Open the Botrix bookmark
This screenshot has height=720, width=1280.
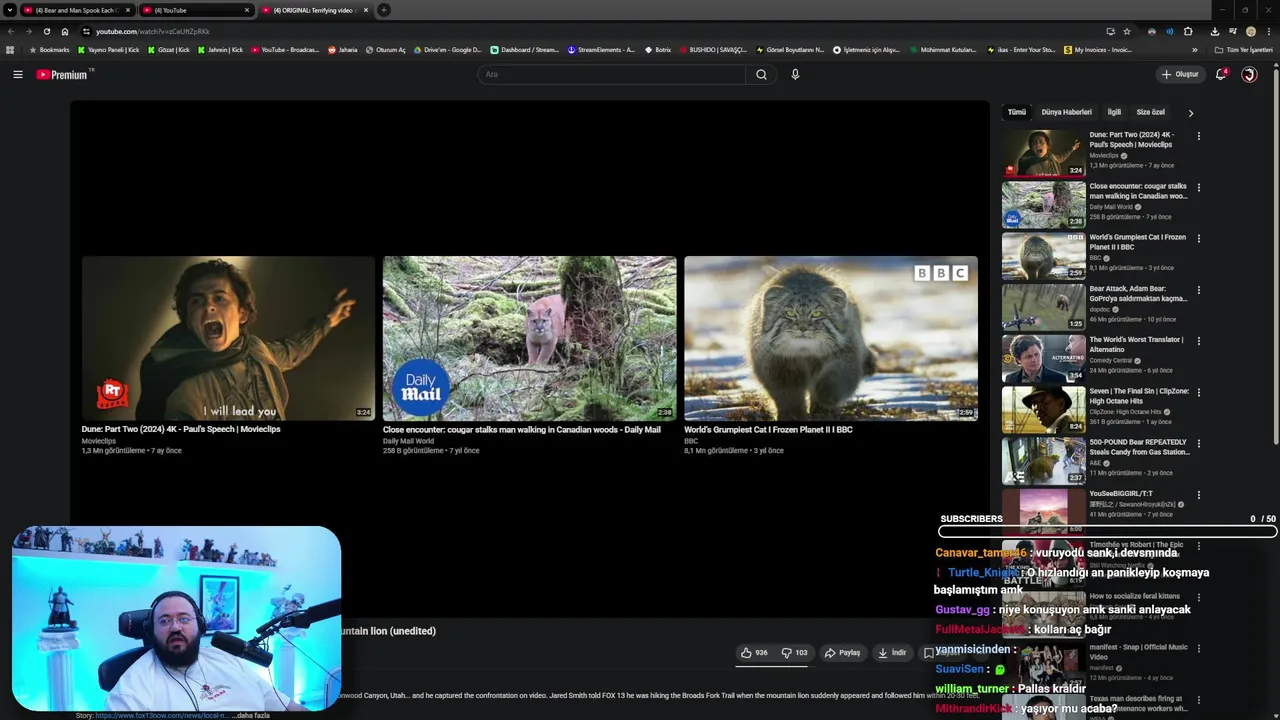click(x=658, y=49)
